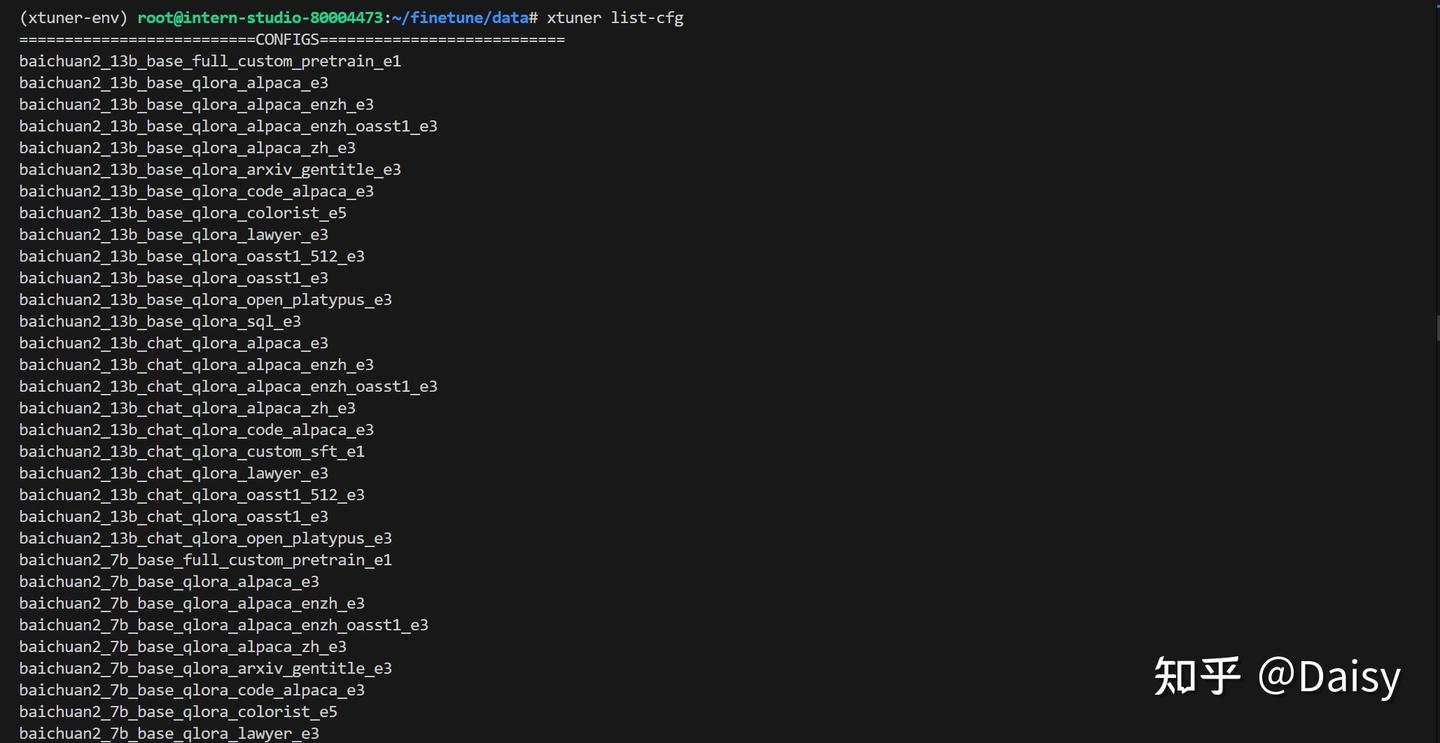This screenshot has width=1440, height=743.
Task: Click baichuan2_7b_base_qlora_alpaca_zh_e3 entry
Action: coord(183,647)
